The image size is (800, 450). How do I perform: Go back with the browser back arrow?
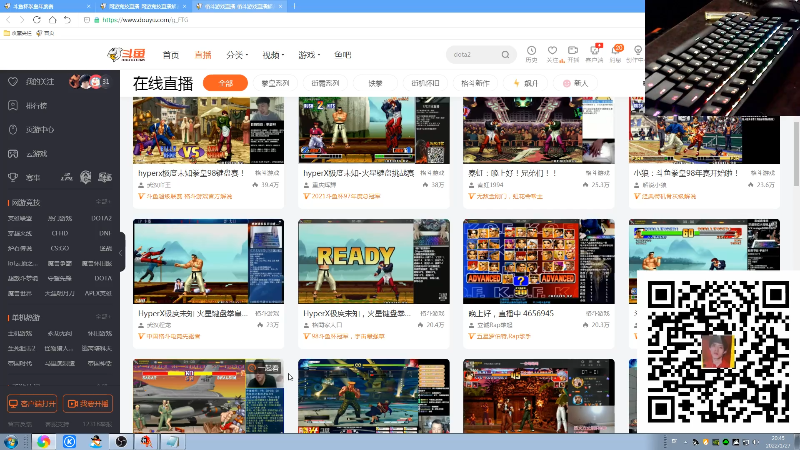(x=8, y=19)
